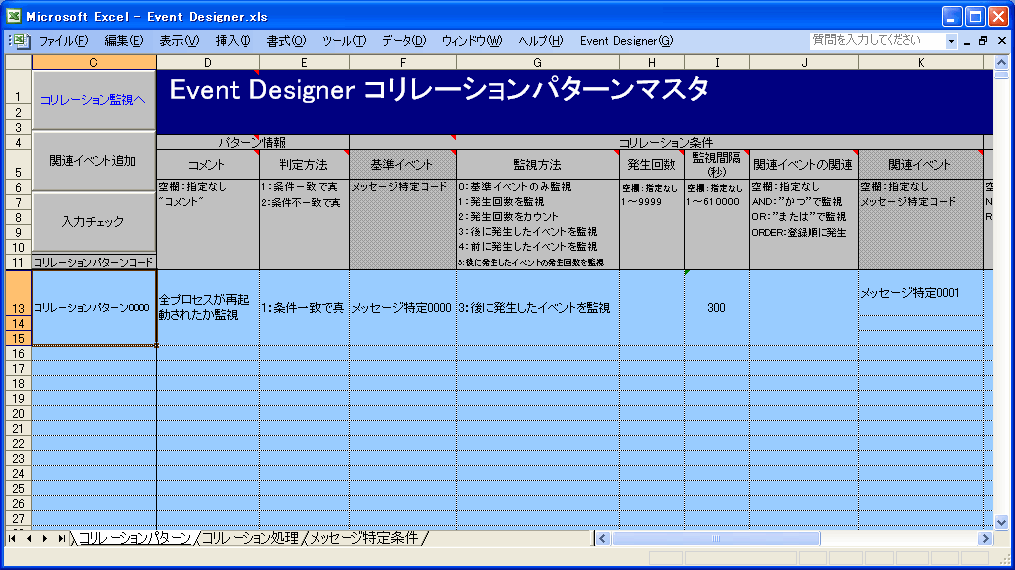Screen dimensions: 1015x570
Task: Open the データ menu
Action: (x=403, y=41)
